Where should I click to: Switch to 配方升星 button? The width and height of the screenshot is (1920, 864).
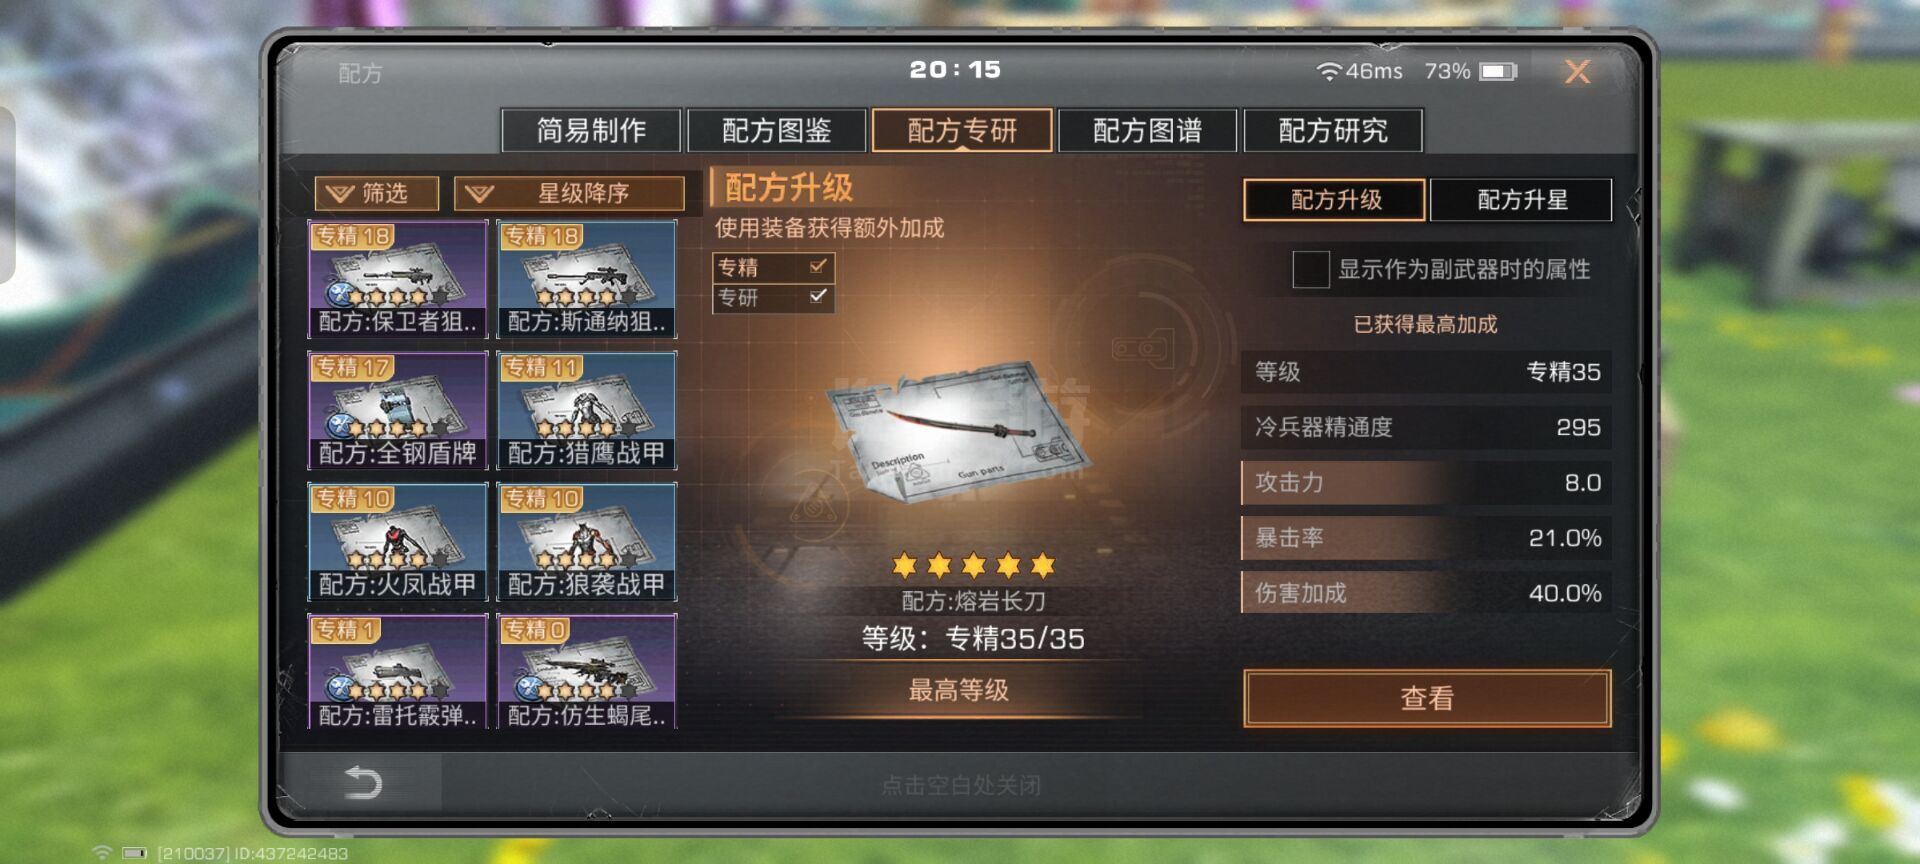click(x=1521, y=200)
